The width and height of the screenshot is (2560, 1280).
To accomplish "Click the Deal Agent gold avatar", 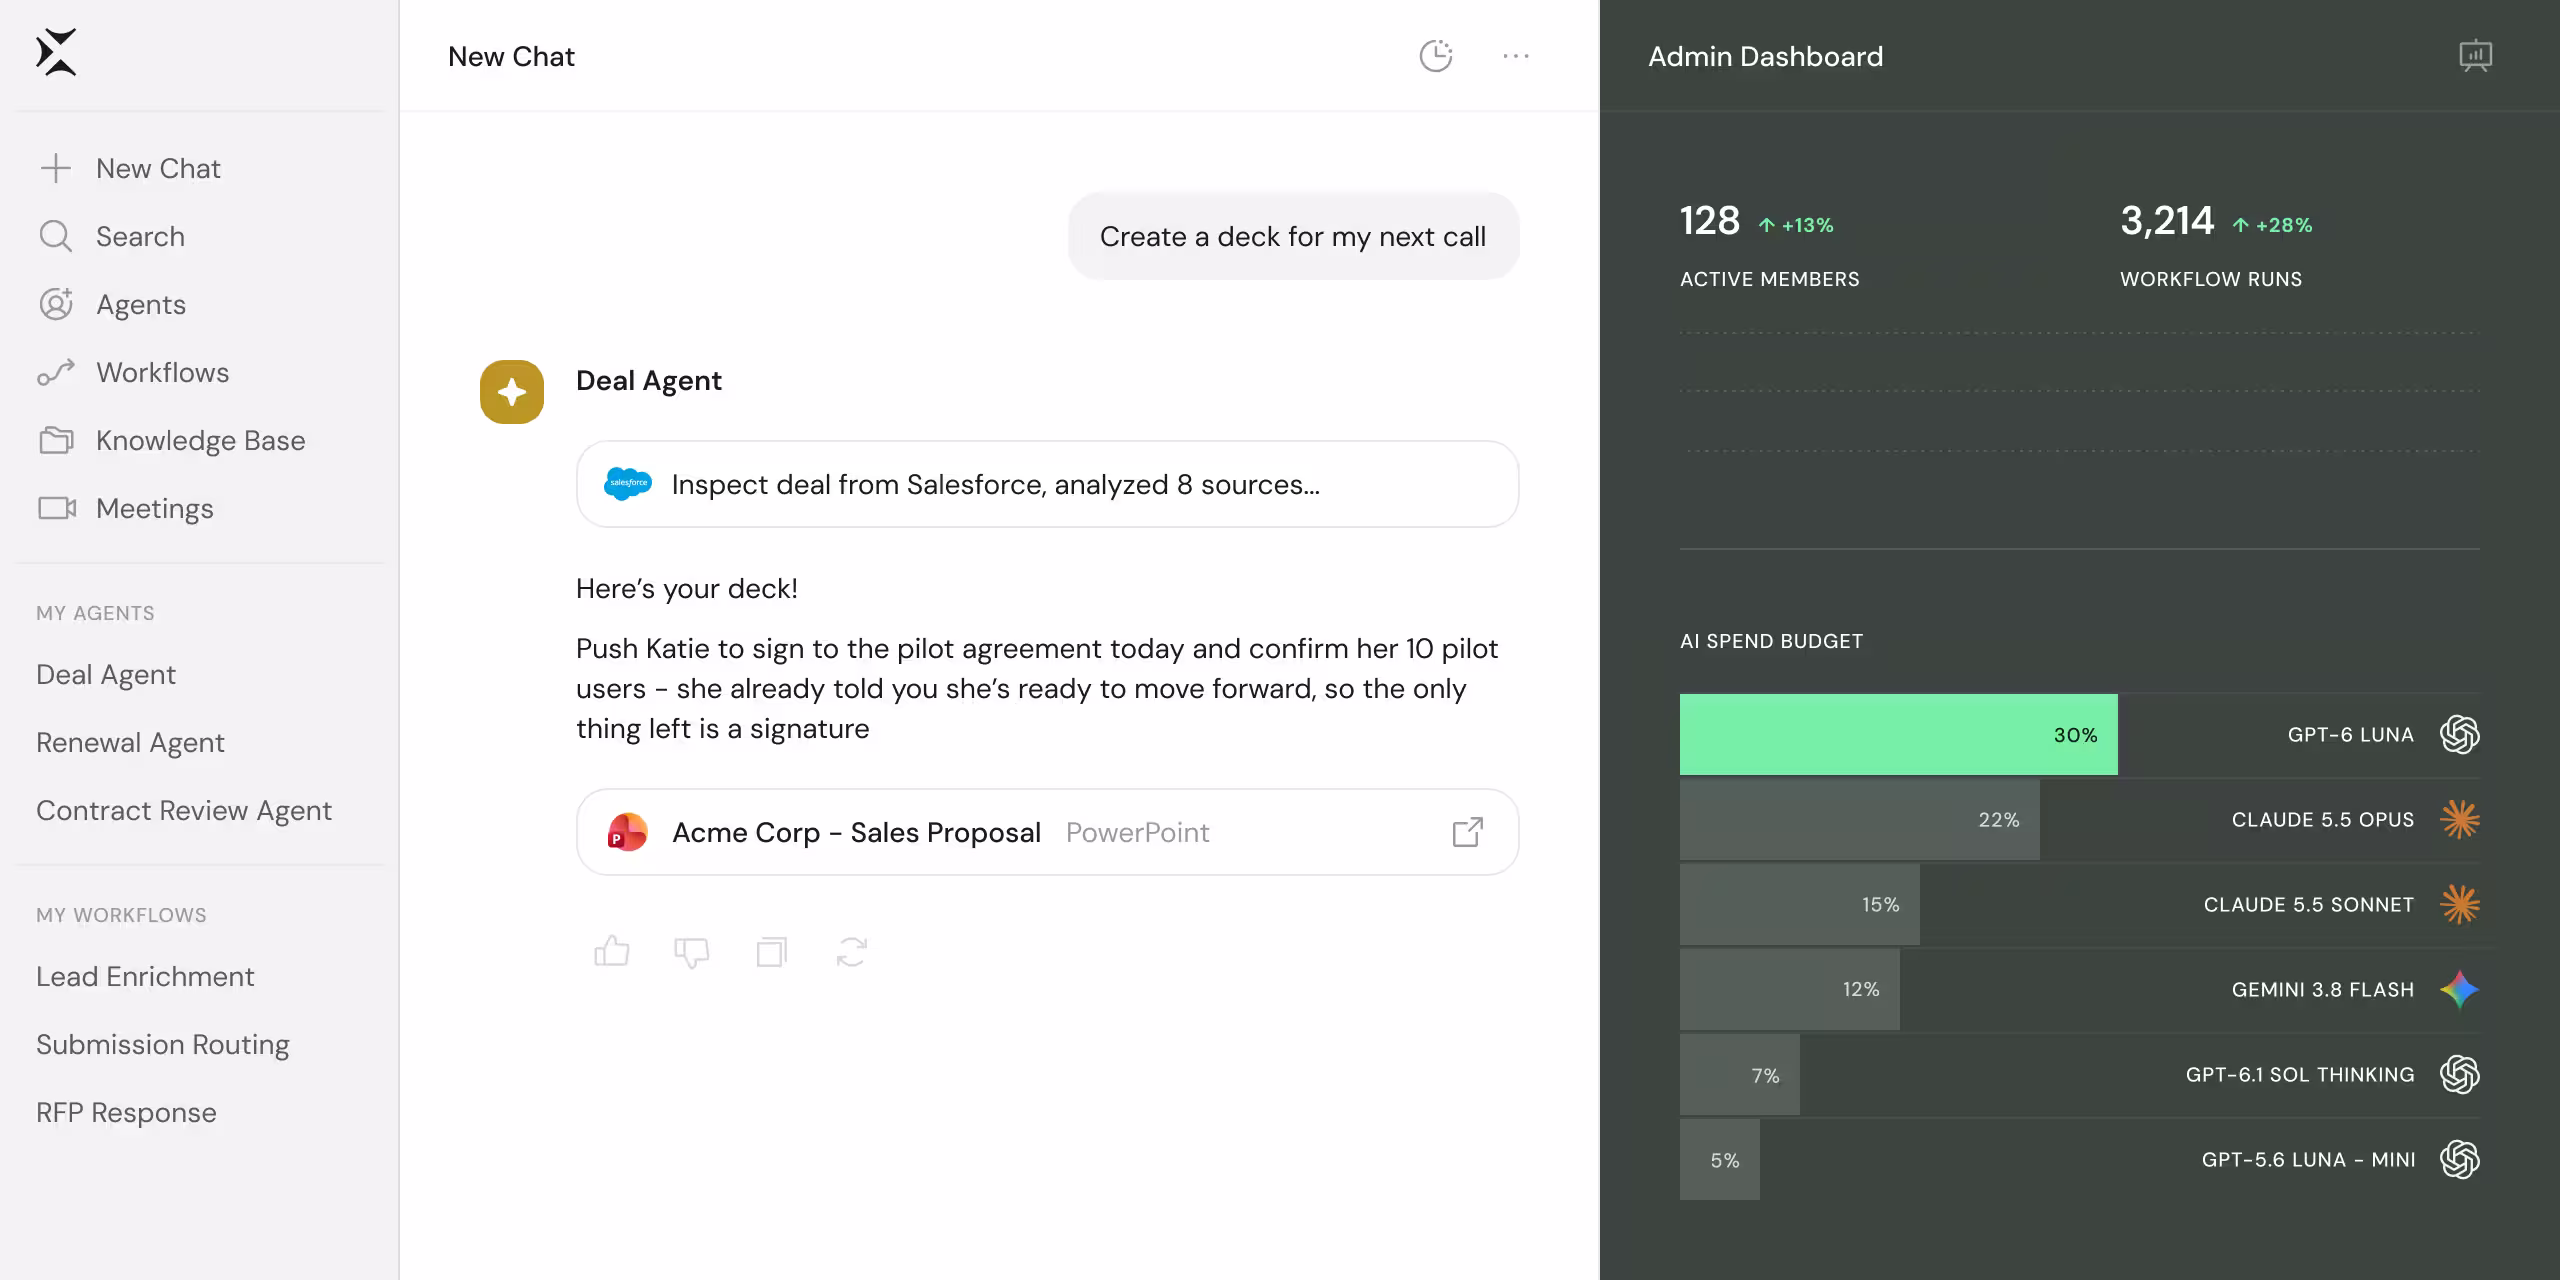I will (x=512, y=392).
